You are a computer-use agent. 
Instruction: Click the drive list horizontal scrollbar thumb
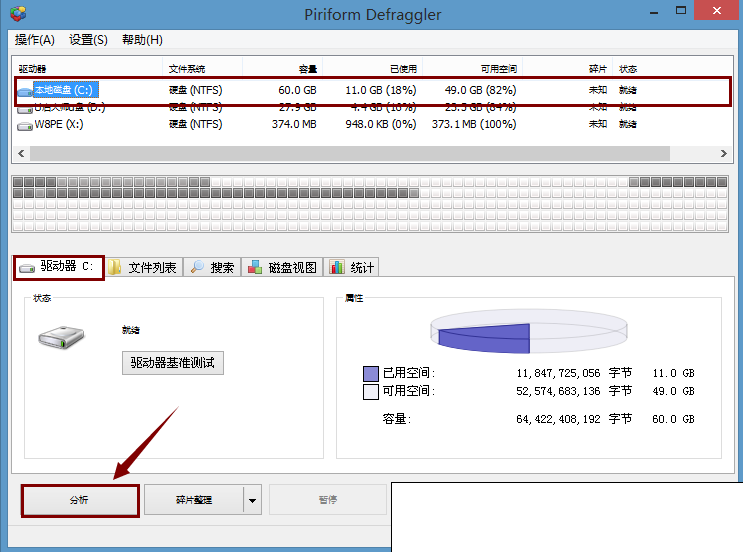[x=350, y=154]
